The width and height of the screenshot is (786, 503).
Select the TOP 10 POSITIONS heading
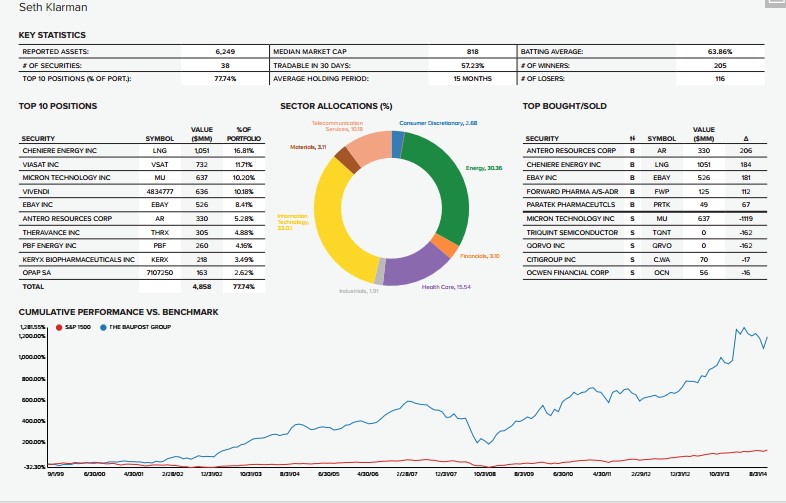[x=58, y=106]
